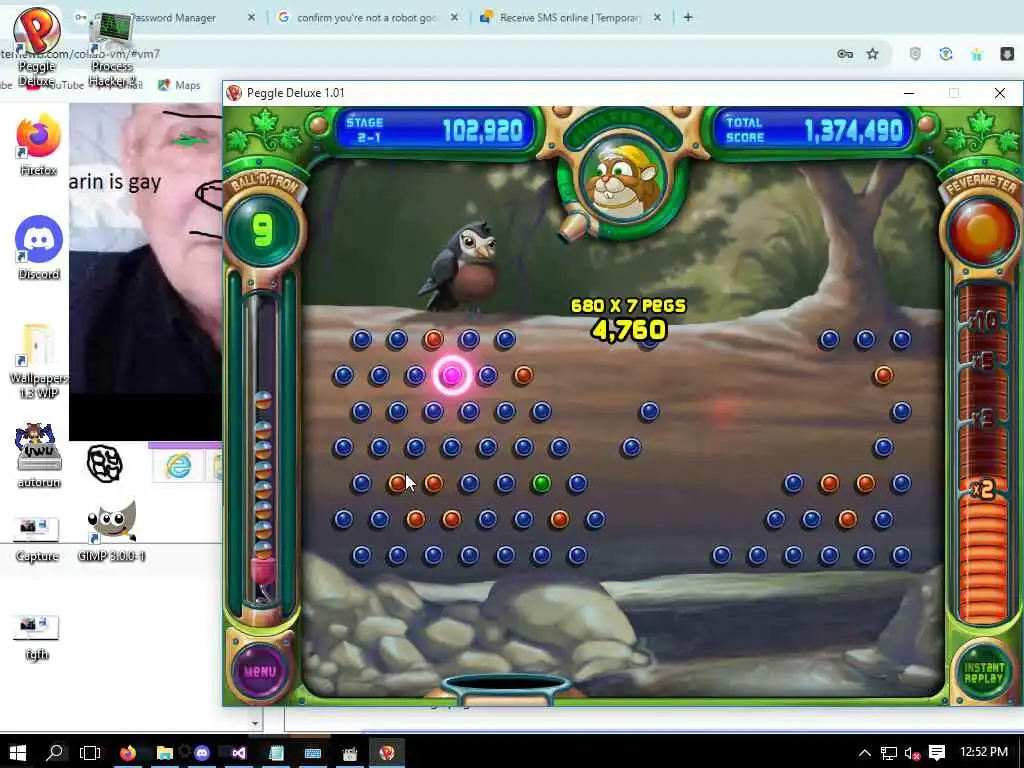
Task: Open the Peggle Menu button
Action: click(260, 671)
